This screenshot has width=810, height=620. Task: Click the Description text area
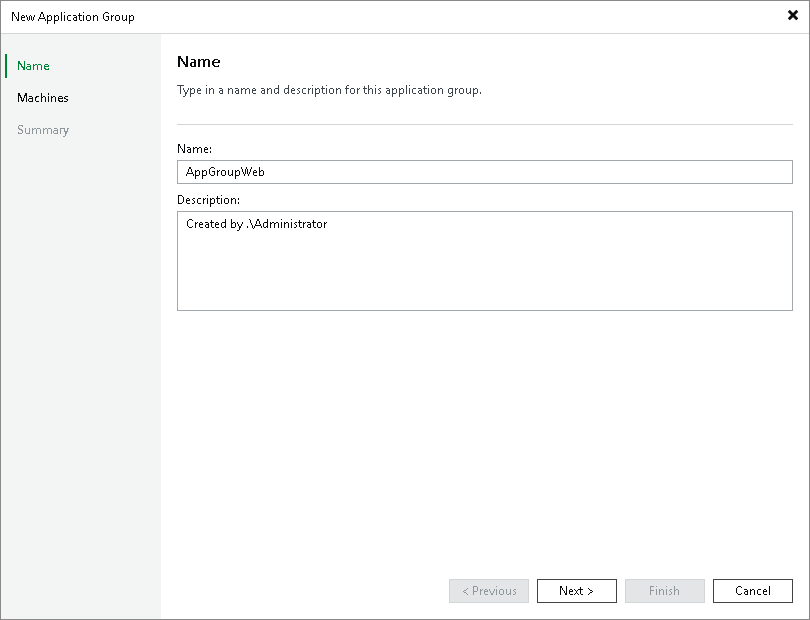485,261
